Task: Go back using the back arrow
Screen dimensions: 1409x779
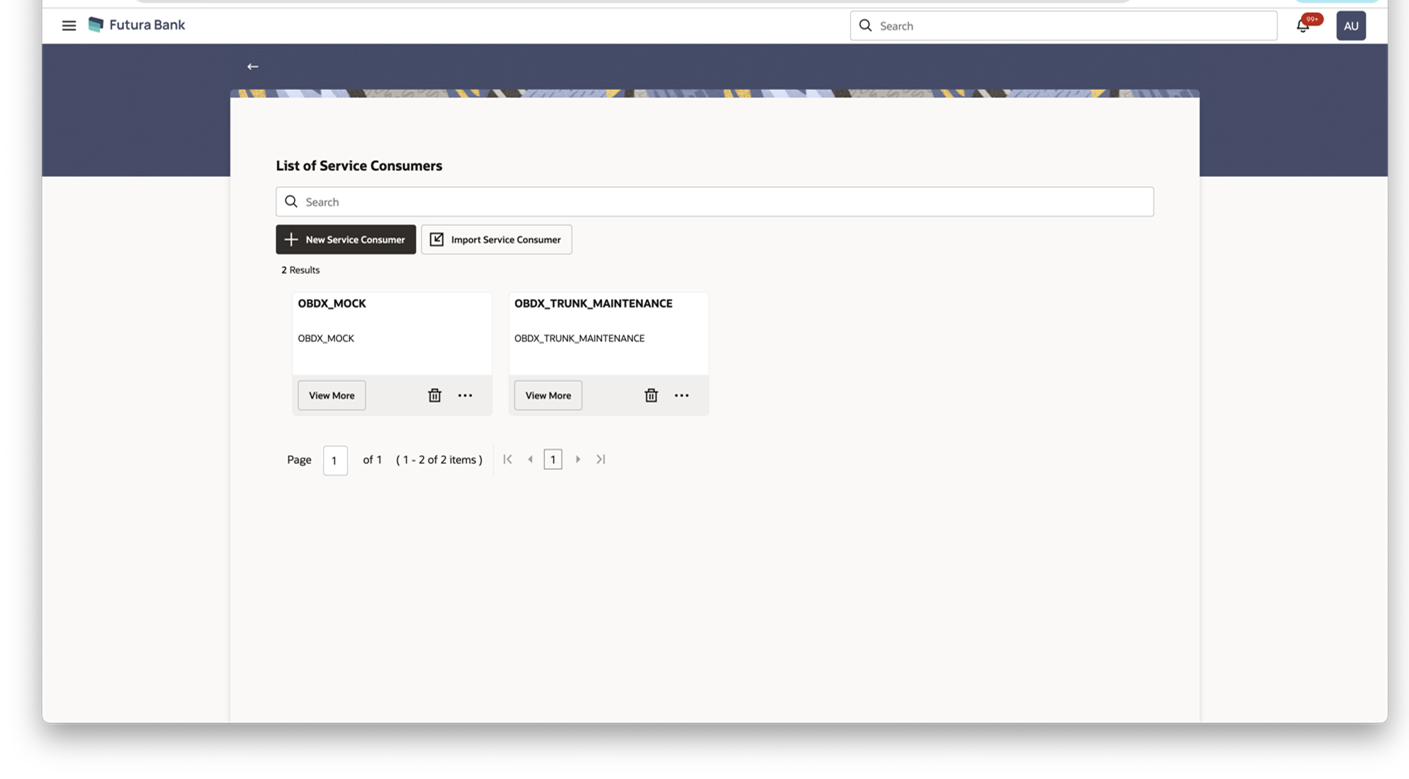Action: (253, 66)
